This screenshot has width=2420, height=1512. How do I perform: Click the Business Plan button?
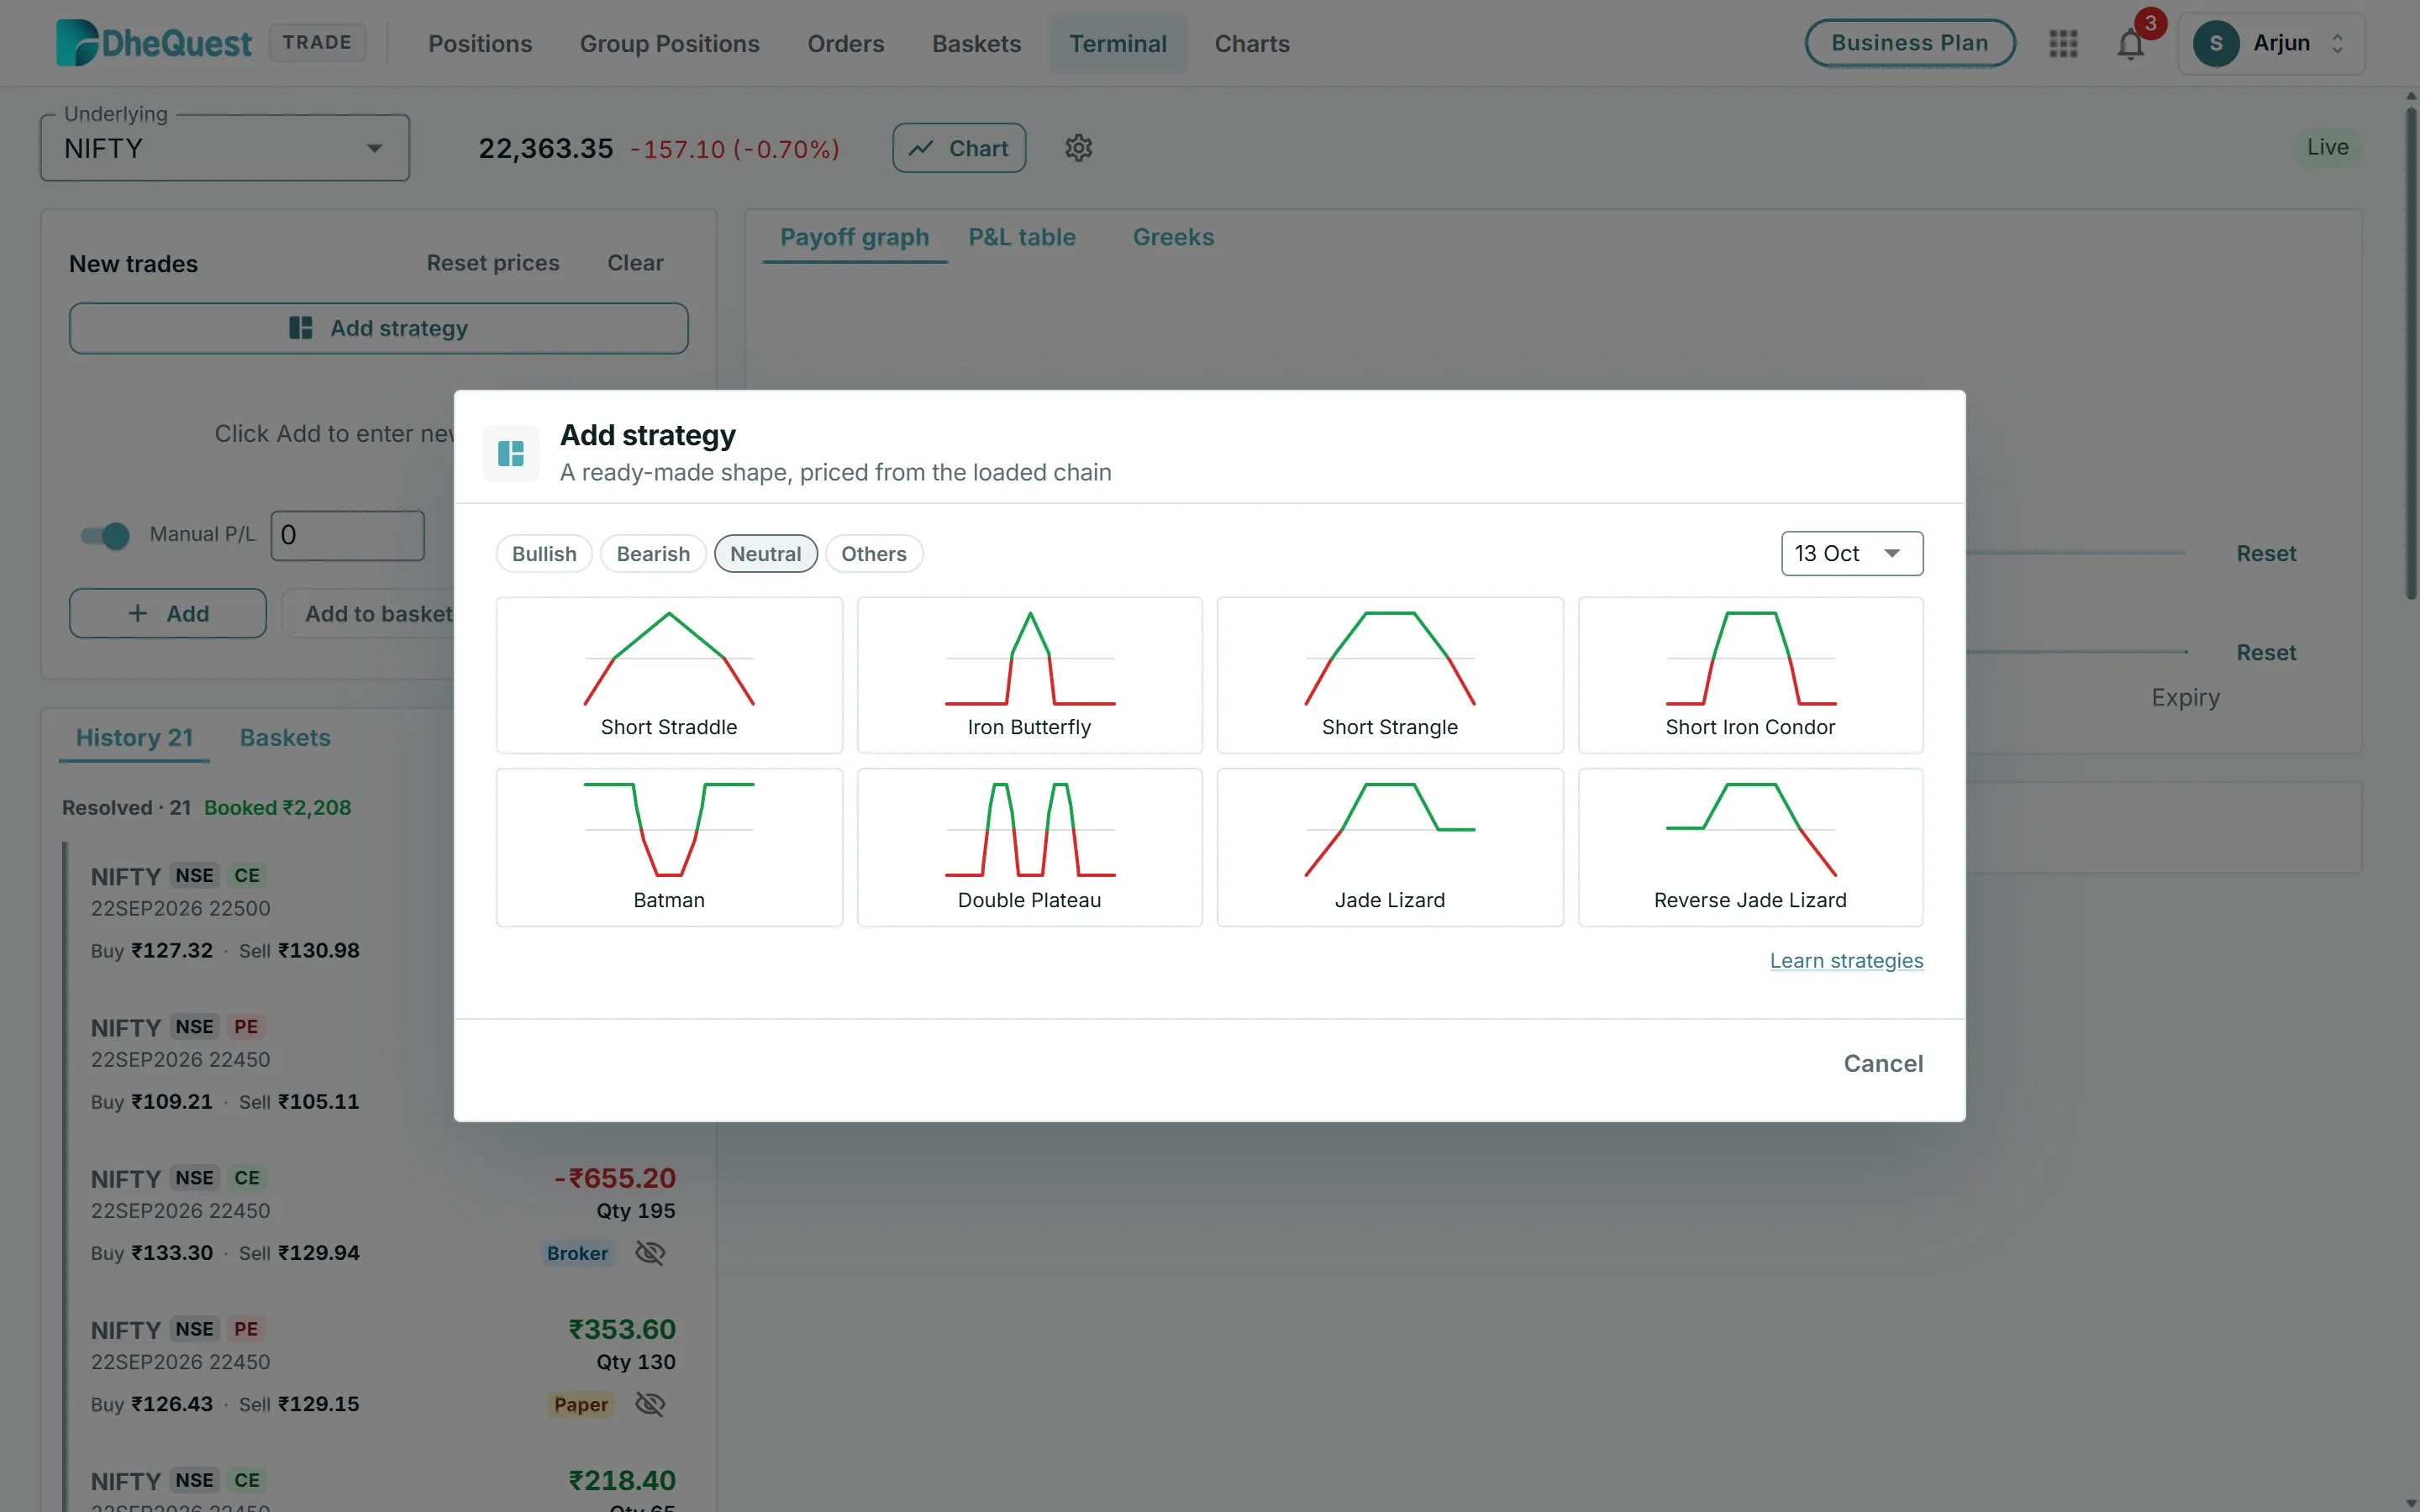click(1909, 43)
